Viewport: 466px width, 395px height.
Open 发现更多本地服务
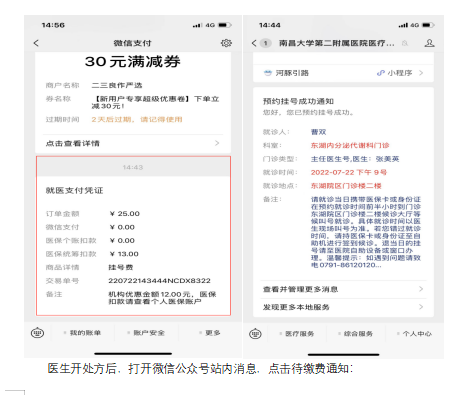(343, 307)
